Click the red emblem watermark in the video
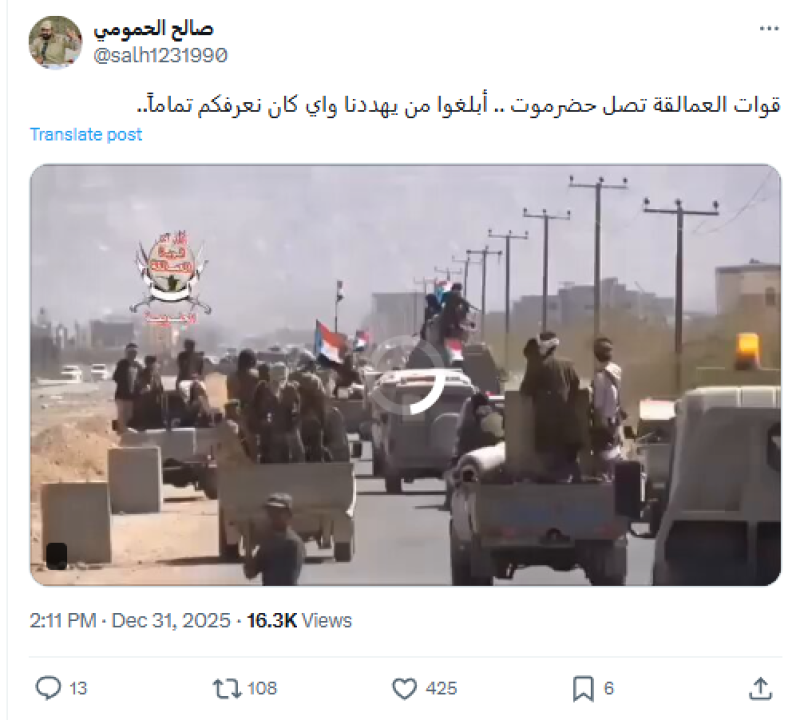800x720 pixels. pyautogui.click(x=170, y=278)
